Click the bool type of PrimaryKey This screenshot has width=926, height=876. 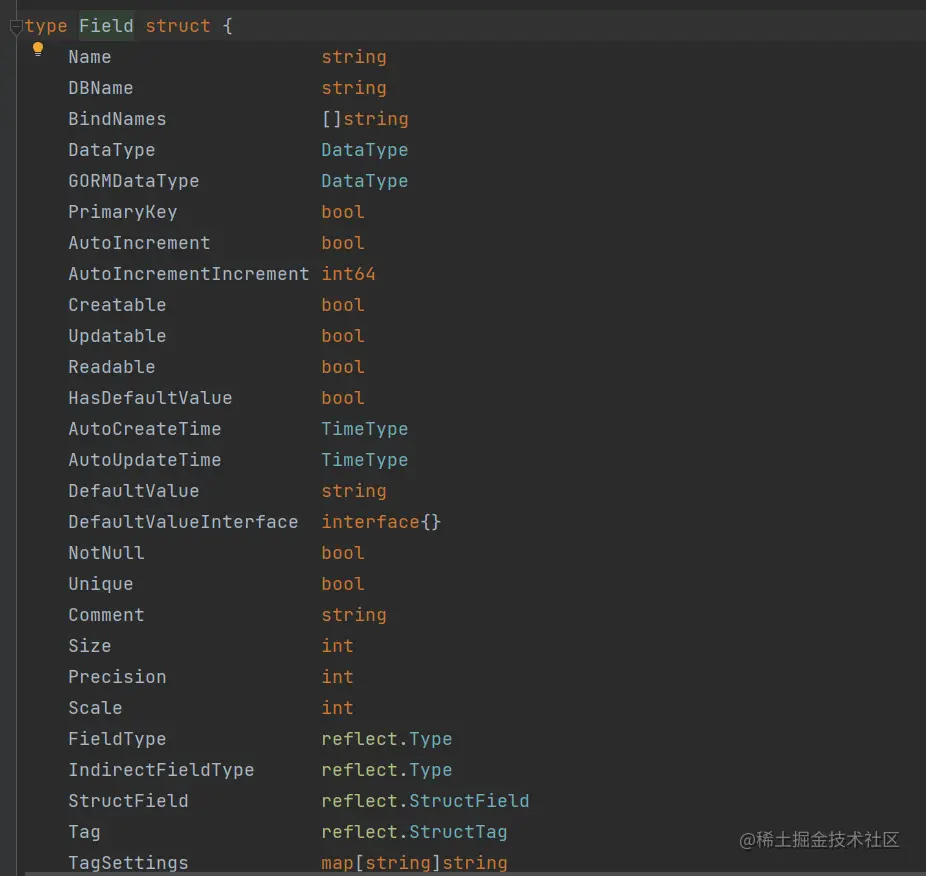pyautogui.click(x=343, y=212)
